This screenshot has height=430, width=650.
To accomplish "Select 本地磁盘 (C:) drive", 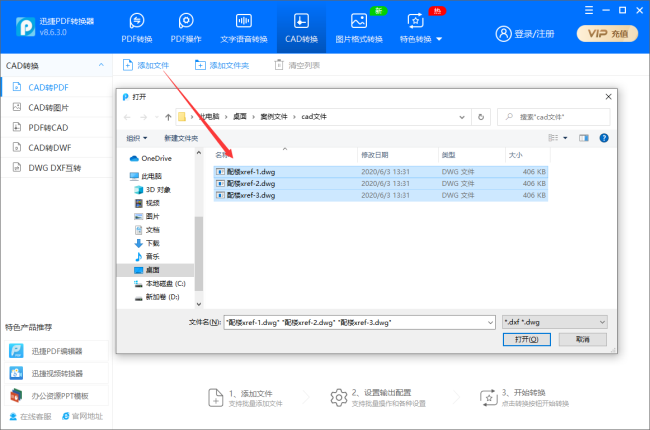I will pyautogui.click(x=160, y=284).
